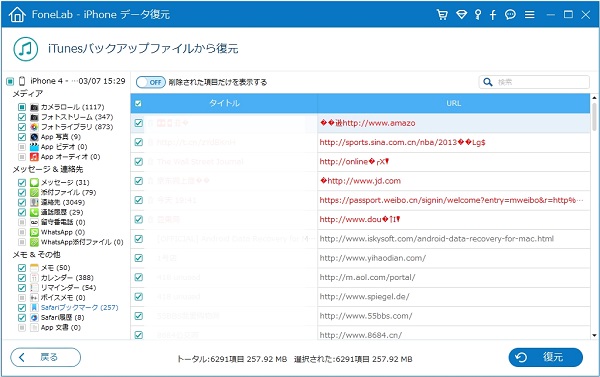600x377 pixels.
Task: Uncheck the 連絡先 (3049) checkbox
Action: 22,202
